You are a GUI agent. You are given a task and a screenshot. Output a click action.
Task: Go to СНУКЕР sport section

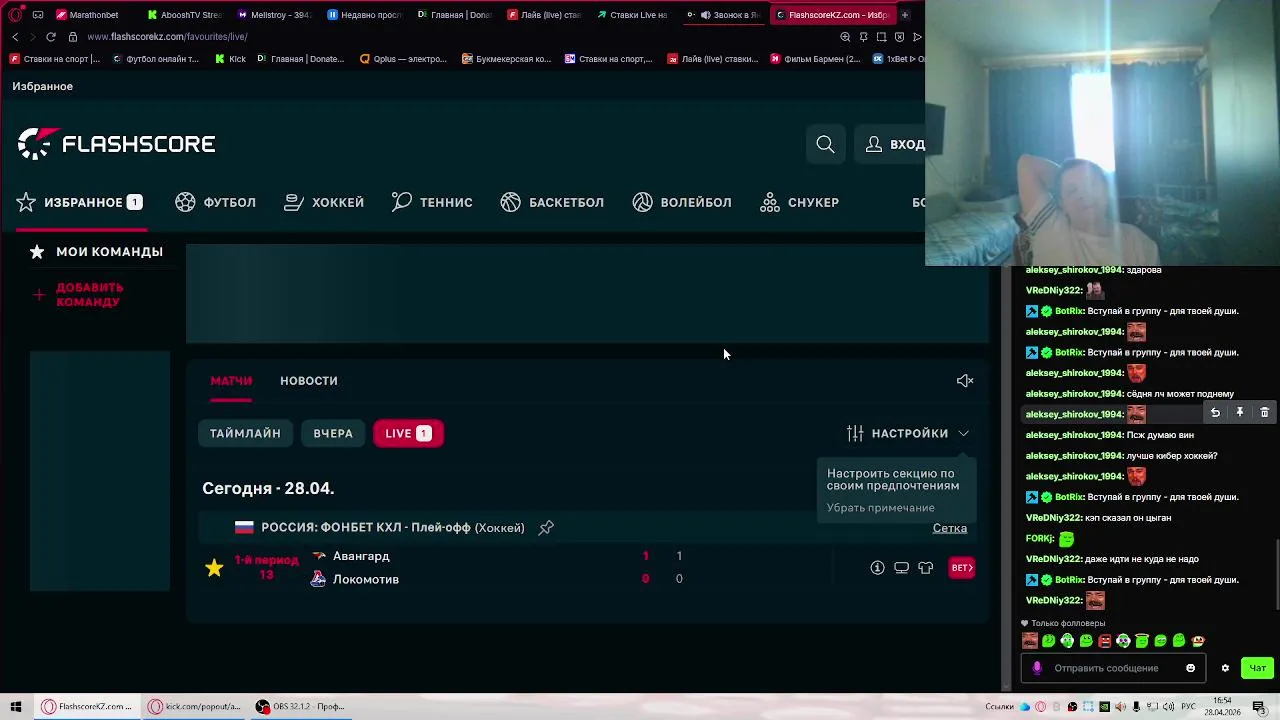[799, 202]
